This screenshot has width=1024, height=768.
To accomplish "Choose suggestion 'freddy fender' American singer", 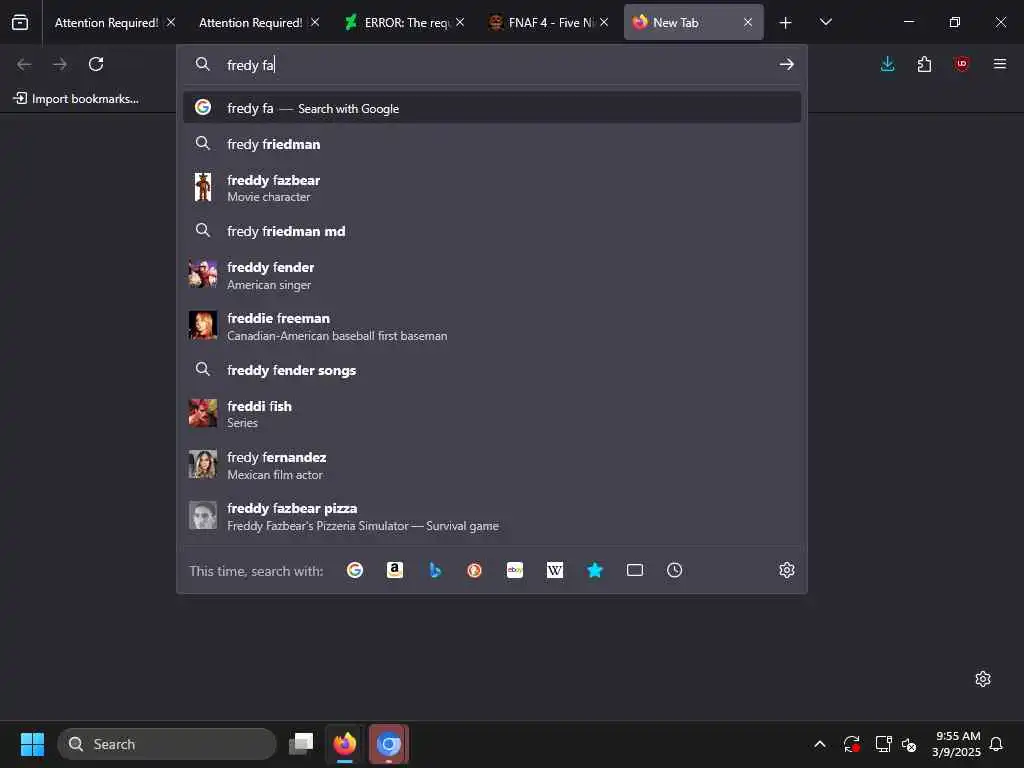I will tap(492, 275).
